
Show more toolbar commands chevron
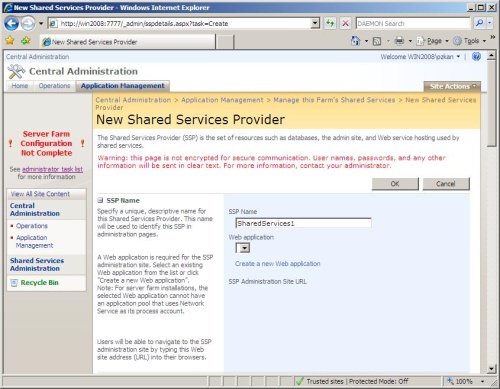(x=492, y=37)
